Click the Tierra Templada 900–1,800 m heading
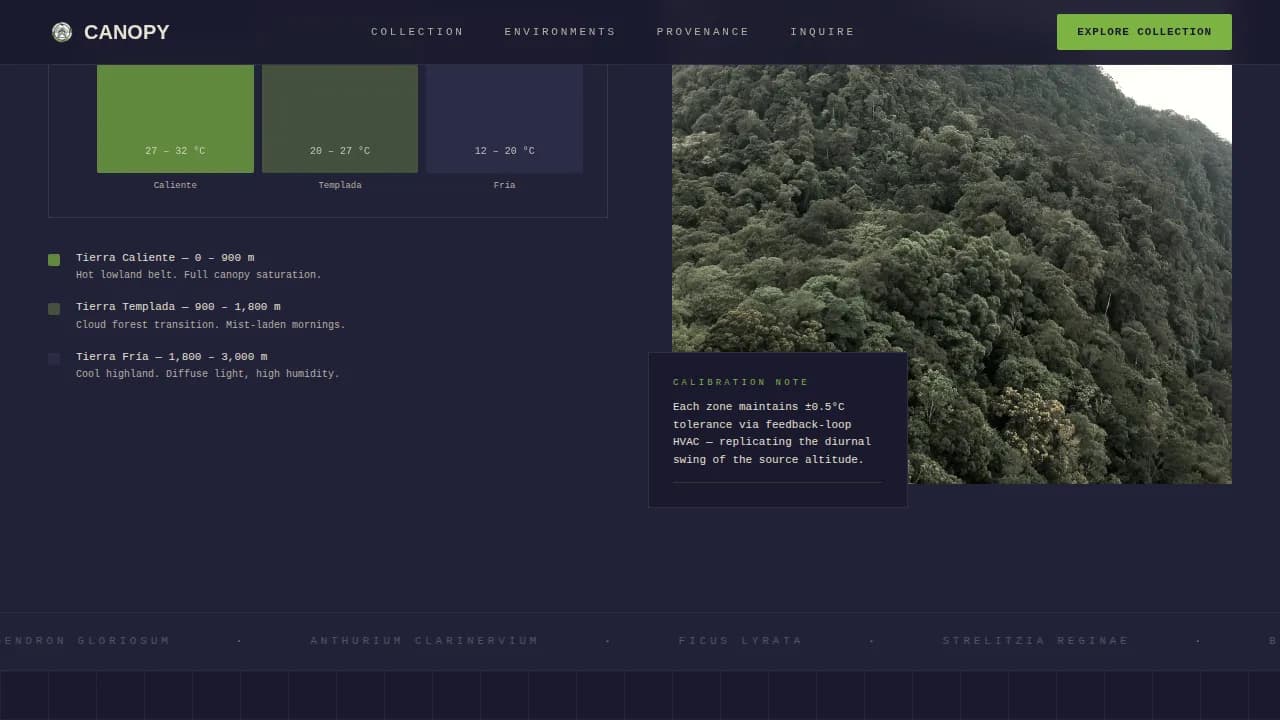 click(178, 307)
